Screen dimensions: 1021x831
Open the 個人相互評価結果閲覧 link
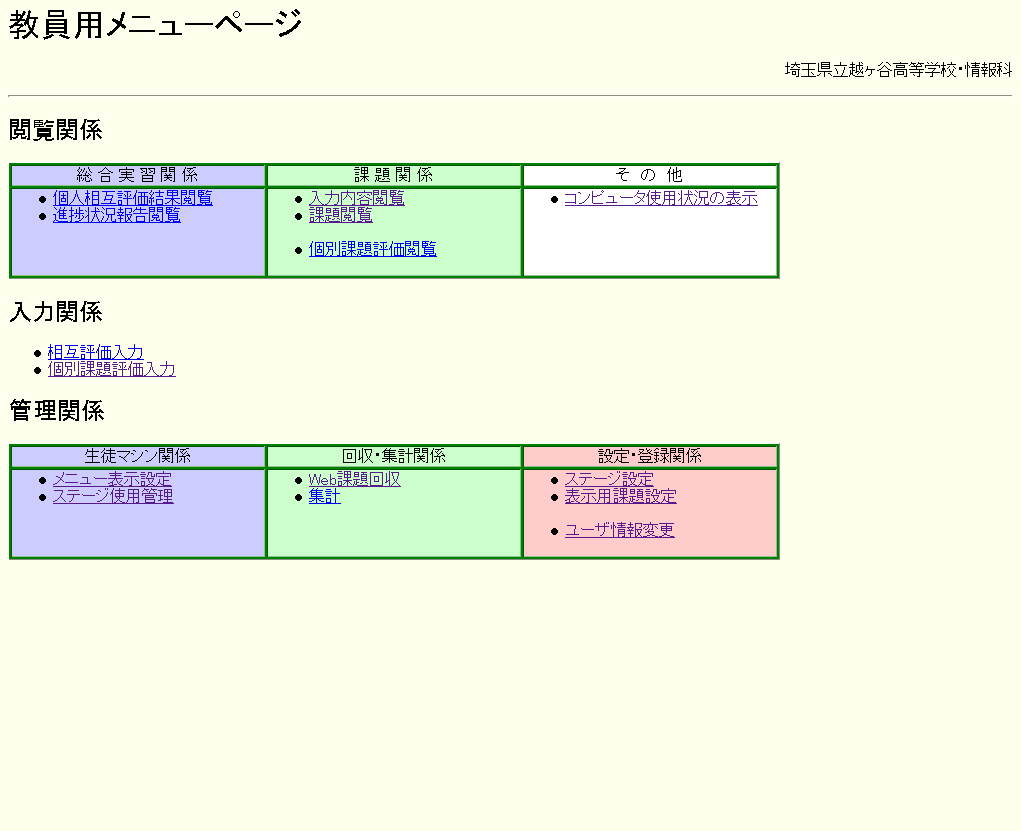point(132,198)
